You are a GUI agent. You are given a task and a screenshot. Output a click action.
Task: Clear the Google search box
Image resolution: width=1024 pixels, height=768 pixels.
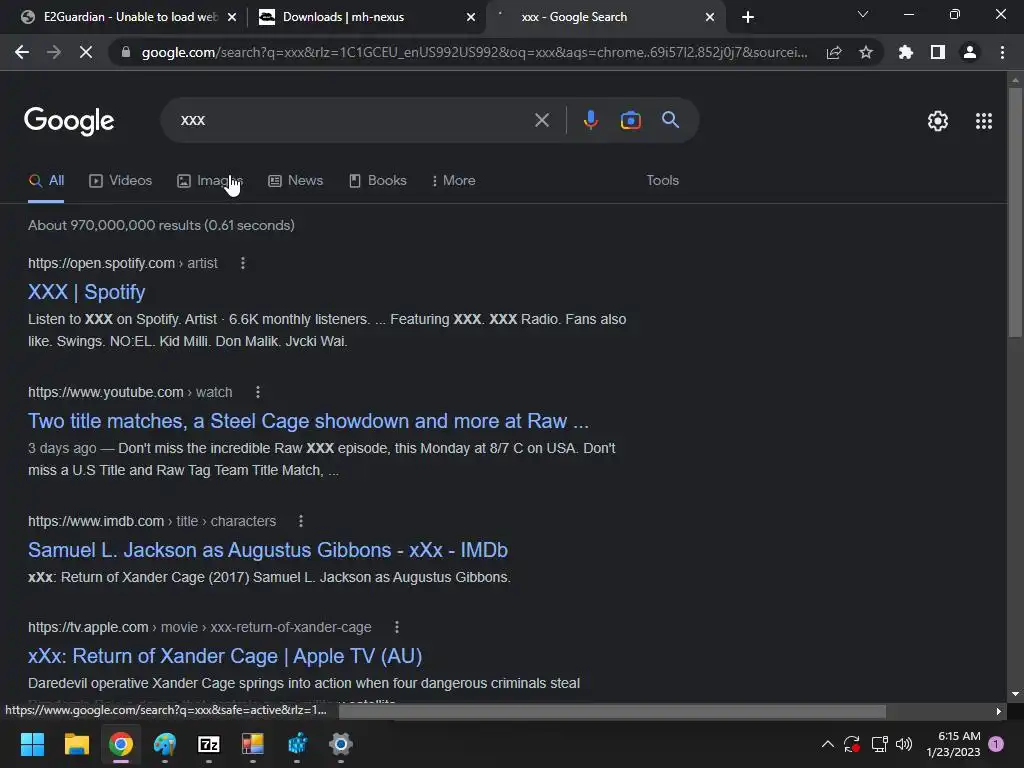(x=542, y=120)
